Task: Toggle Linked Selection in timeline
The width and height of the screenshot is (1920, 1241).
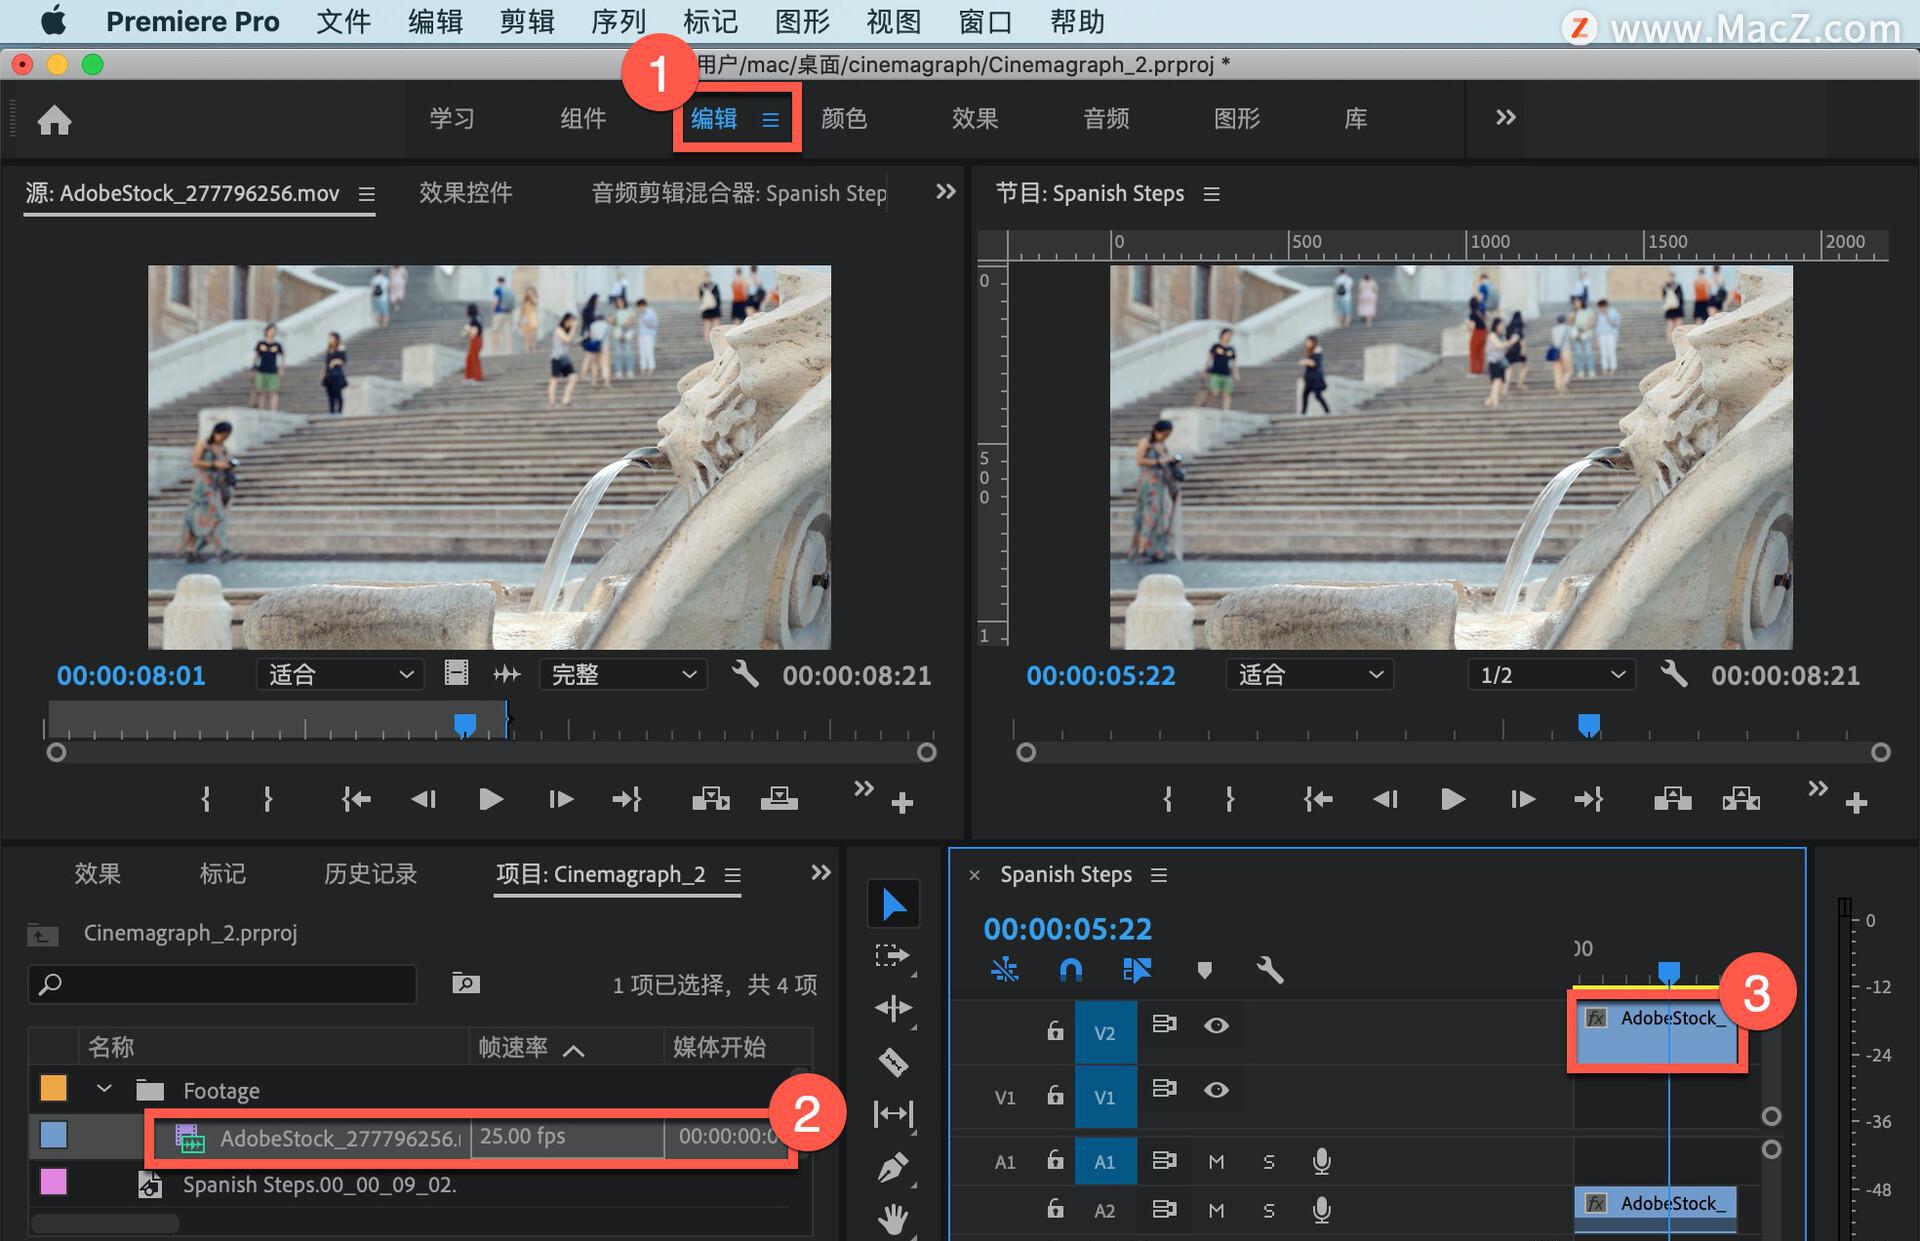Action: click(x=1137, y=969)
